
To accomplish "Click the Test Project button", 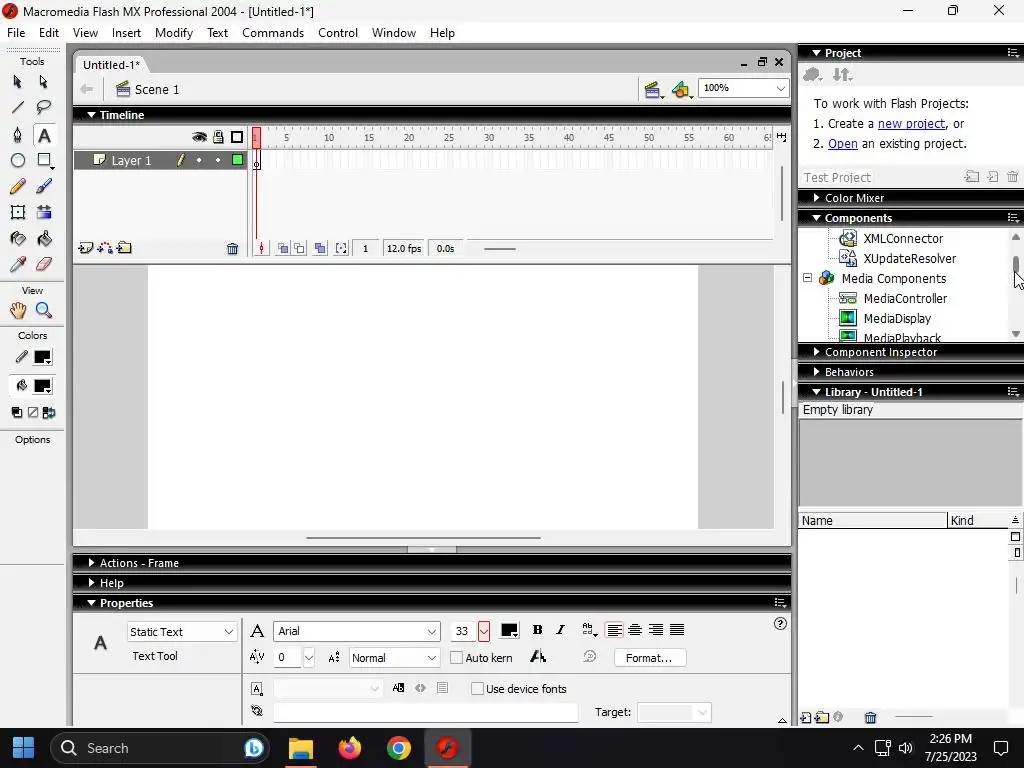I will pos(837,178).
